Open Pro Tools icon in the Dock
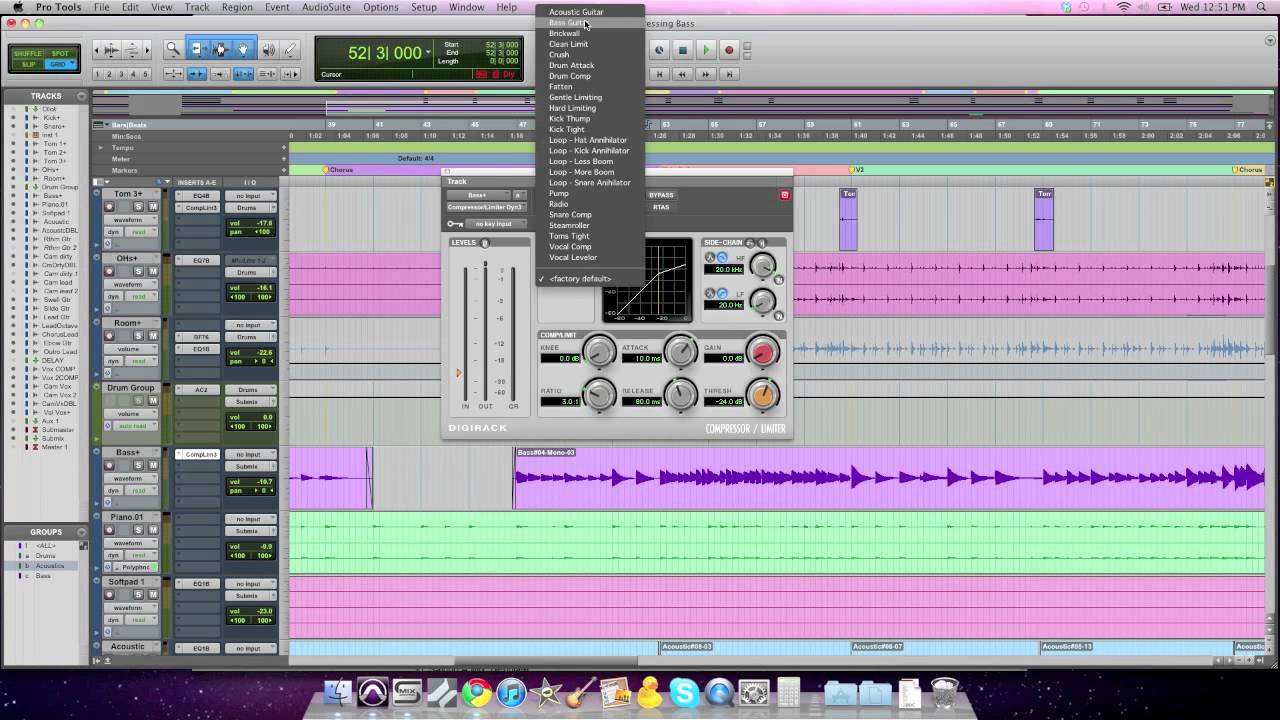 [x=373, y=692]
